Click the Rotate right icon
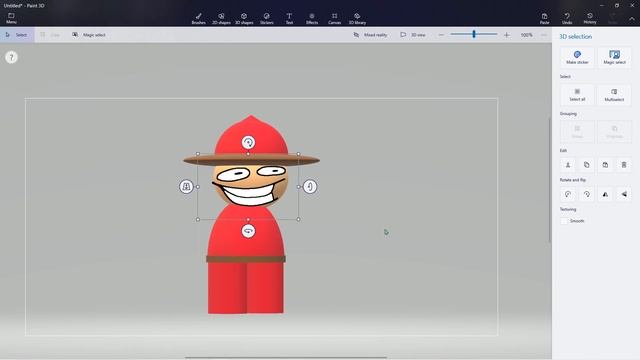 point(587,194)
